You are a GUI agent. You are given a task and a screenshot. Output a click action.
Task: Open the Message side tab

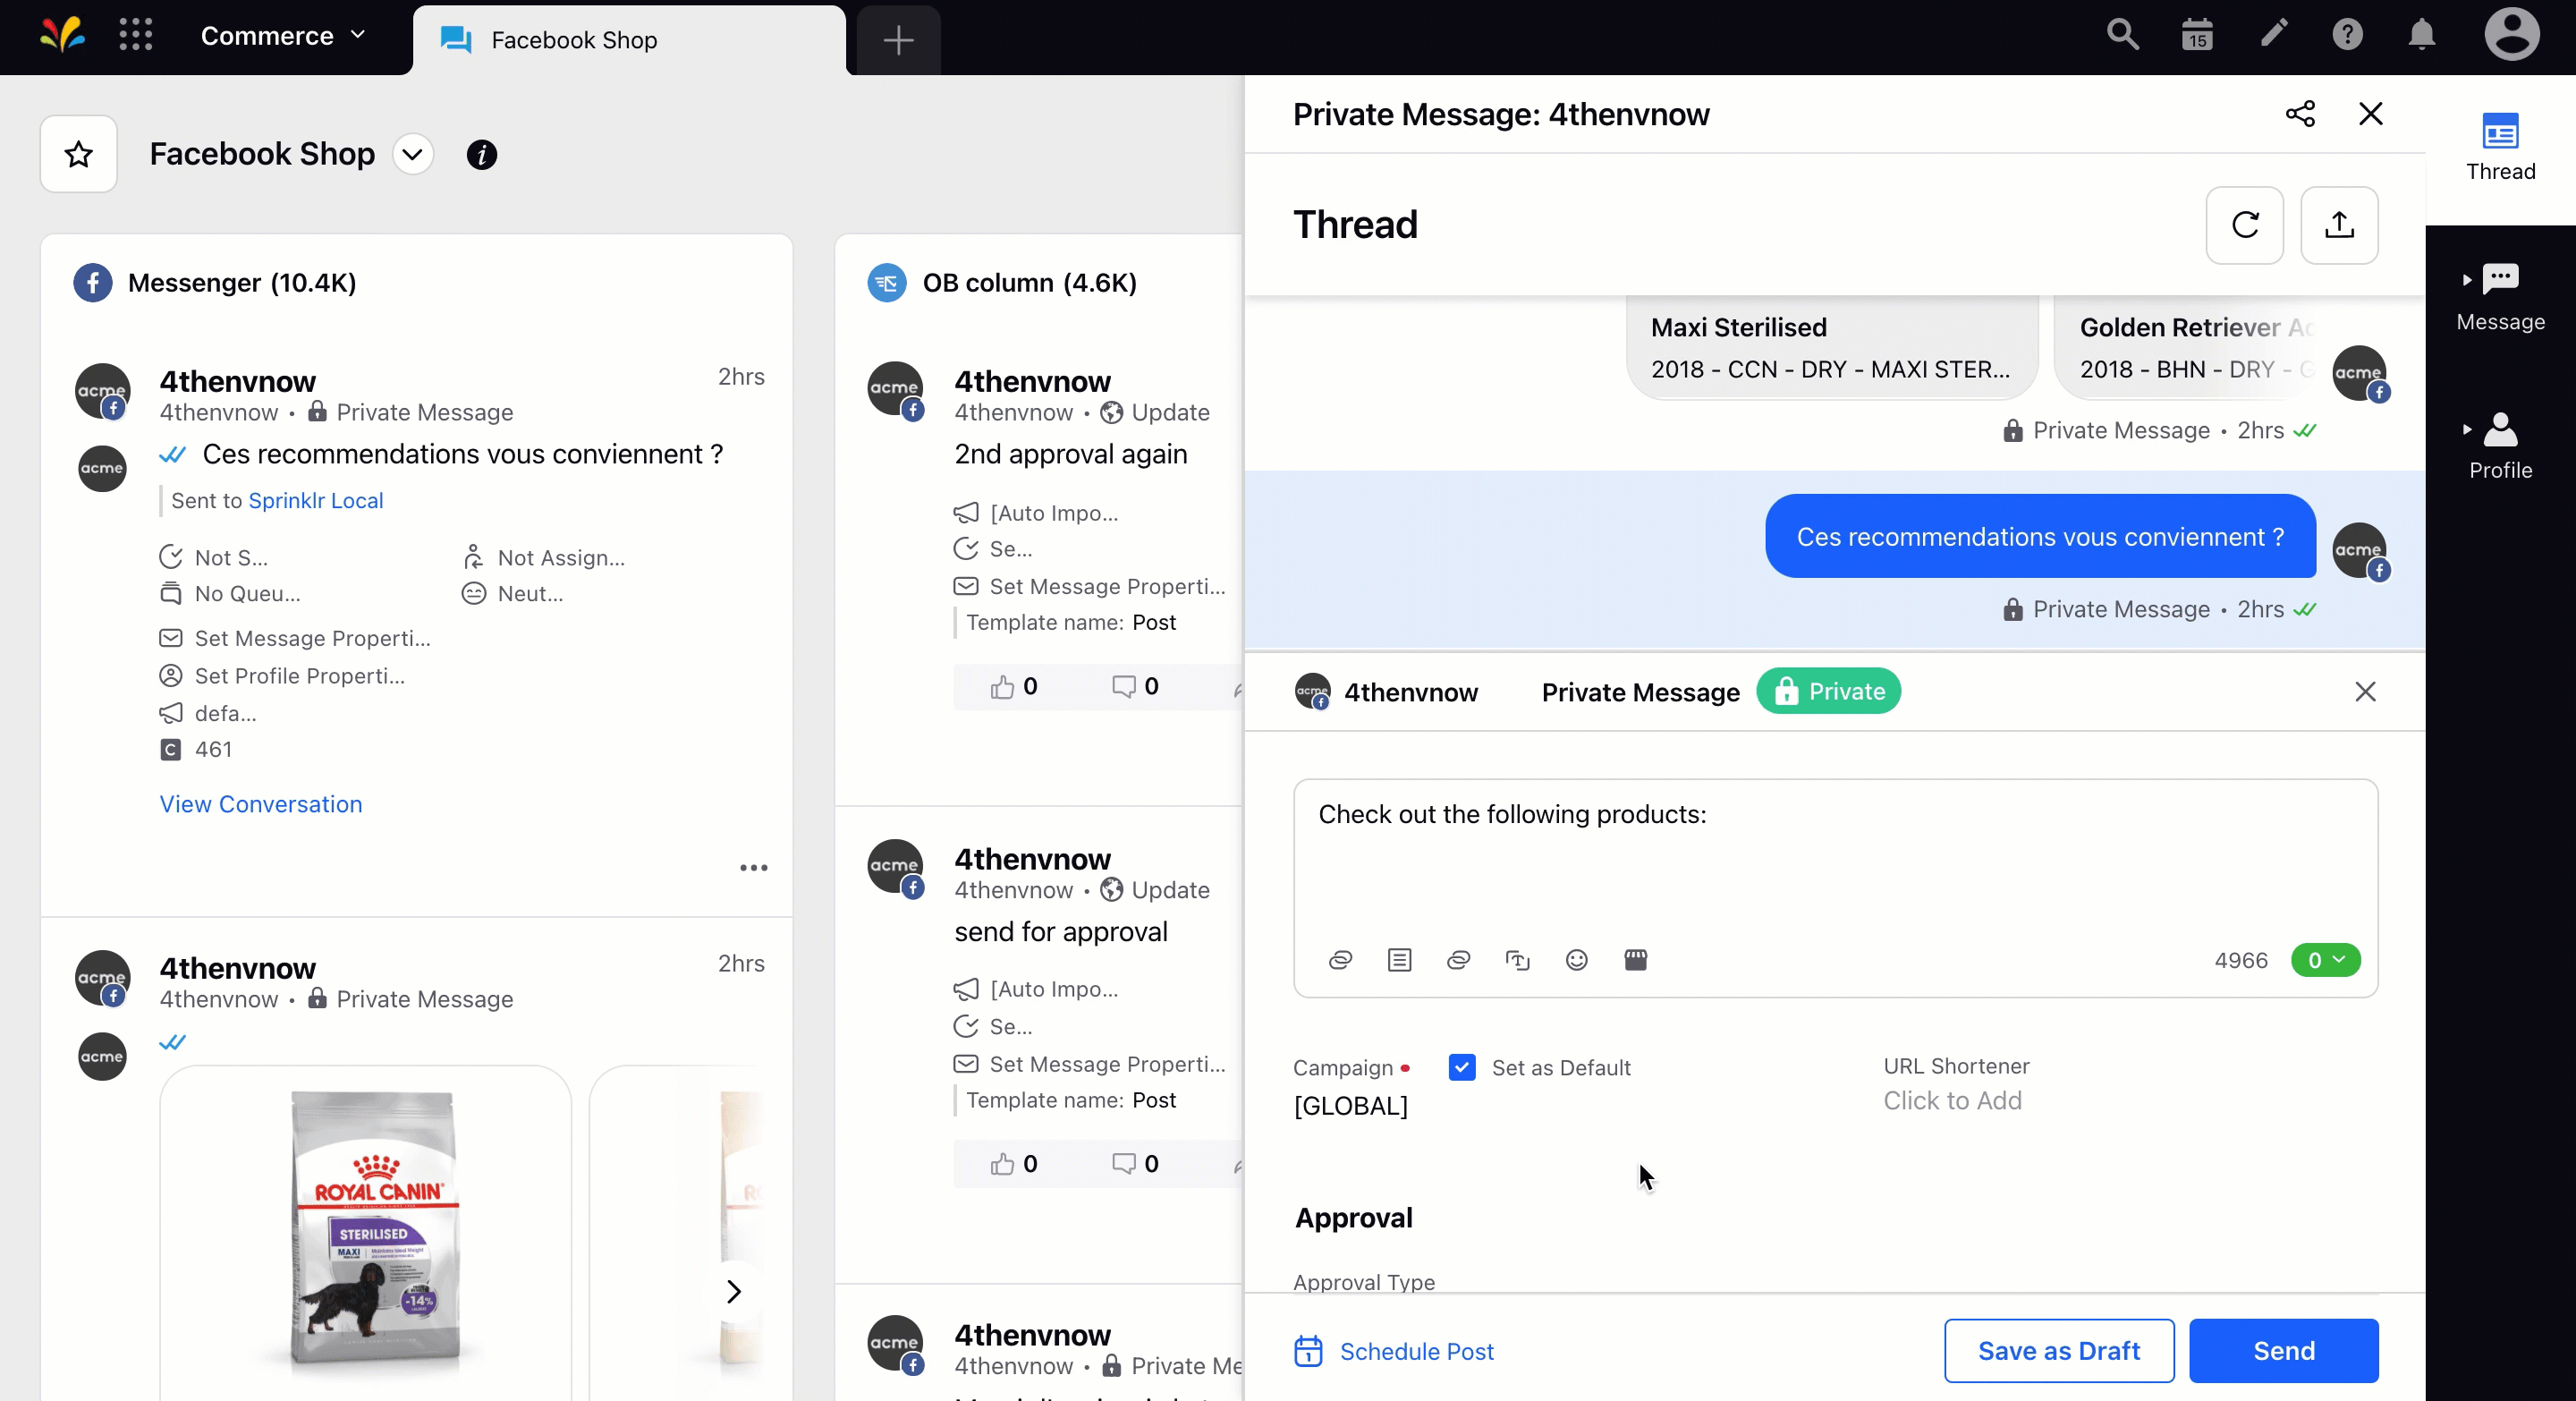click(2500, 297)
